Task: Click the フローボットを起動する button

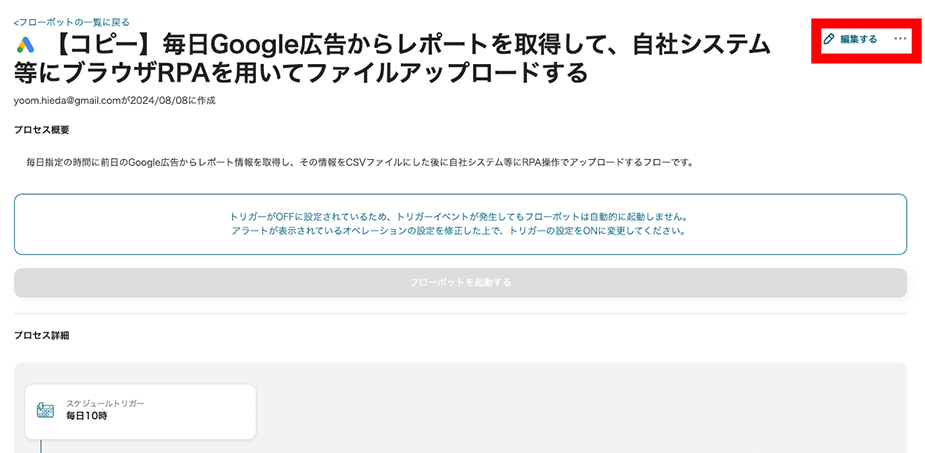Action: (460, 283)
